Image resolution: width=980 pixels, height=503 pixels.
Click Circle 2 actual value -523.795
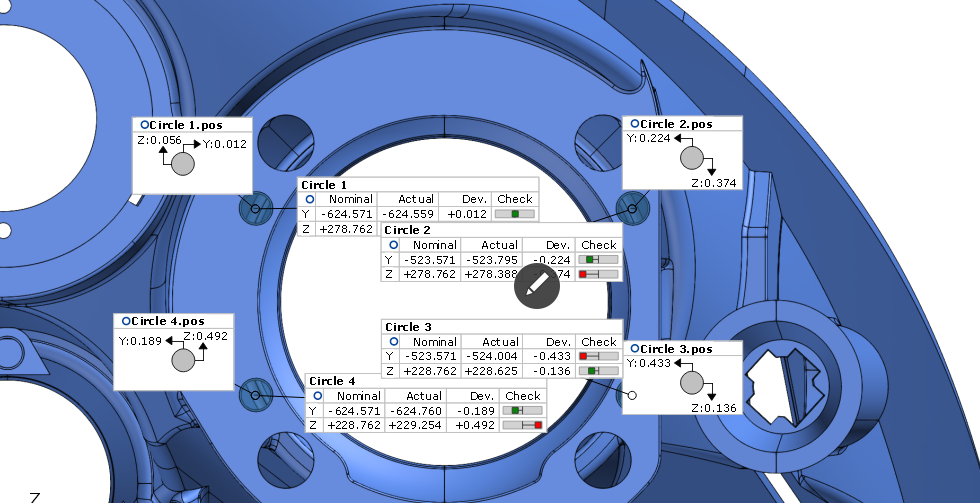pos(492,260)
